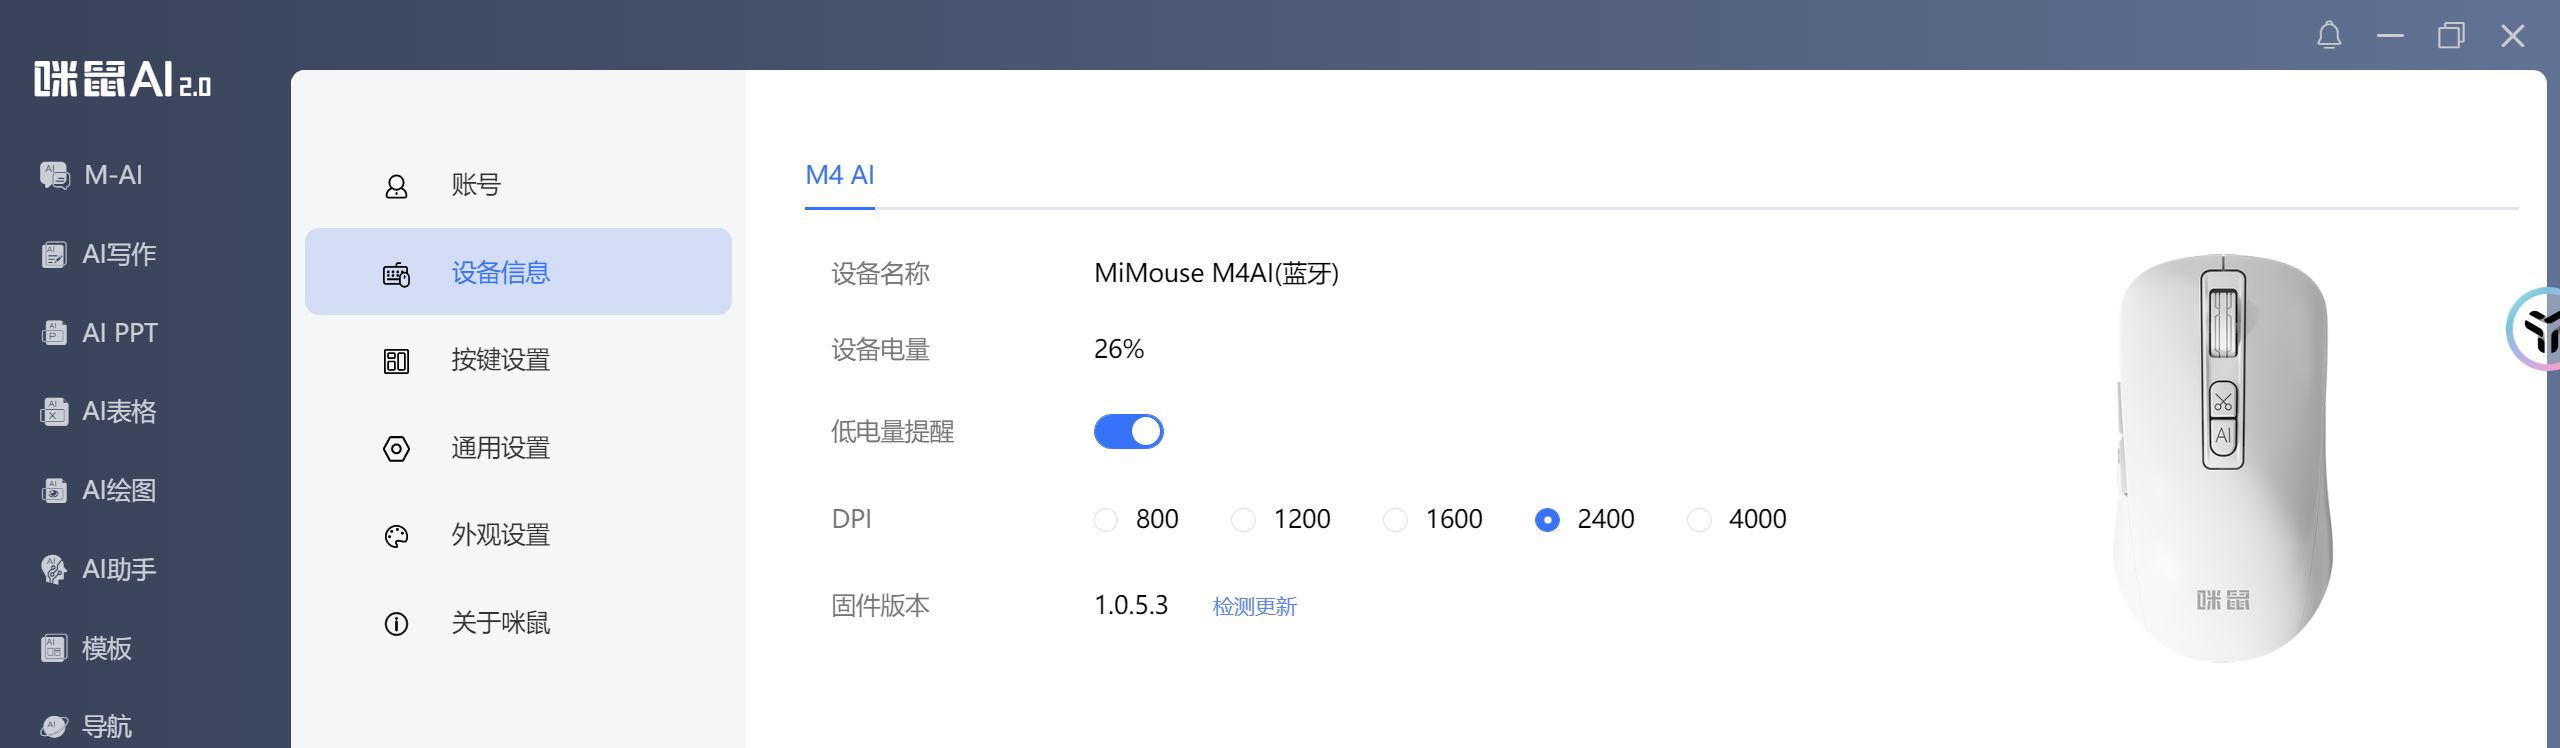Open the 模板 sidebar label
Viewport: 2560px width, 748px height.
pyautogui.click(x=107, y=648)
